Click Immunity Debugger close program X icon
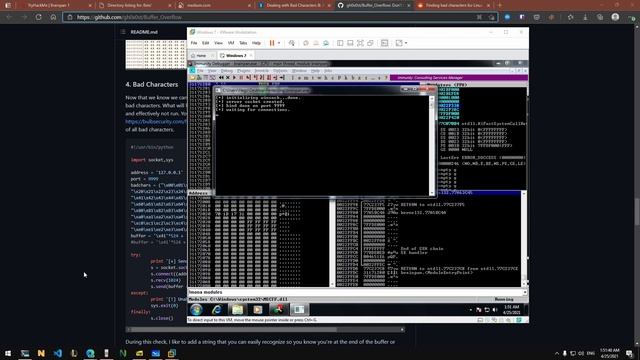Screen dimensions: 640x360 pyautogui.click(x=228, y=78)
